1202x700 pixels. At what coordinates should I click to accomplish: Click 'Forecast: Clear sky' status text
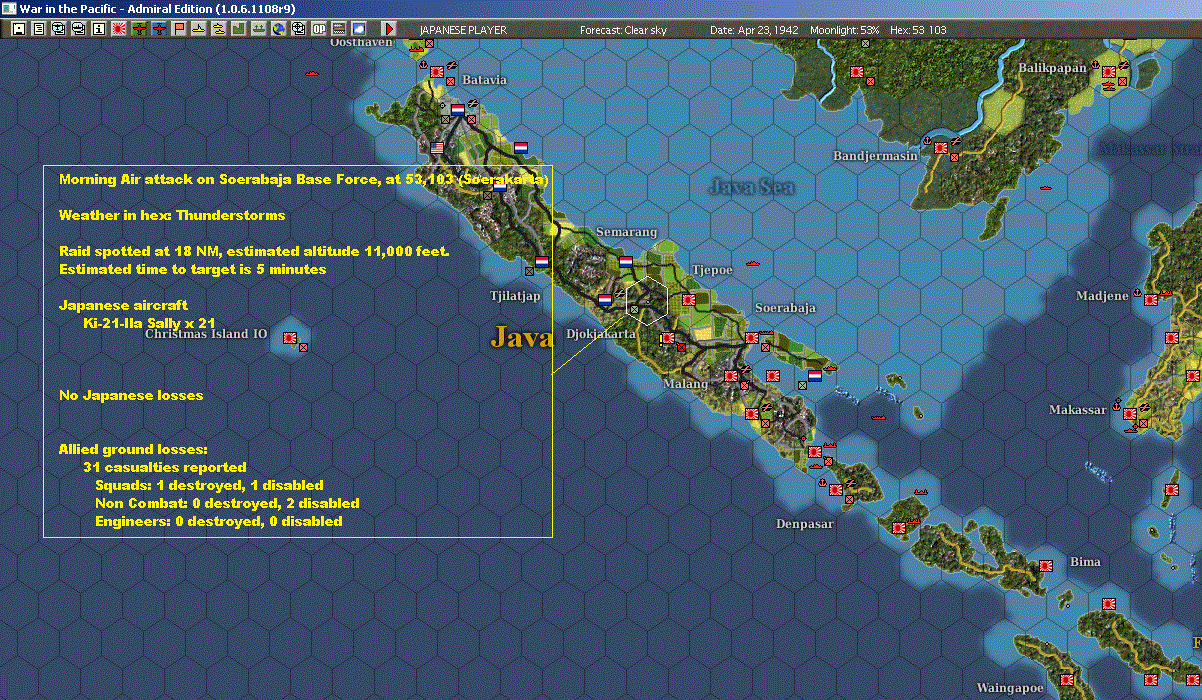623,30
